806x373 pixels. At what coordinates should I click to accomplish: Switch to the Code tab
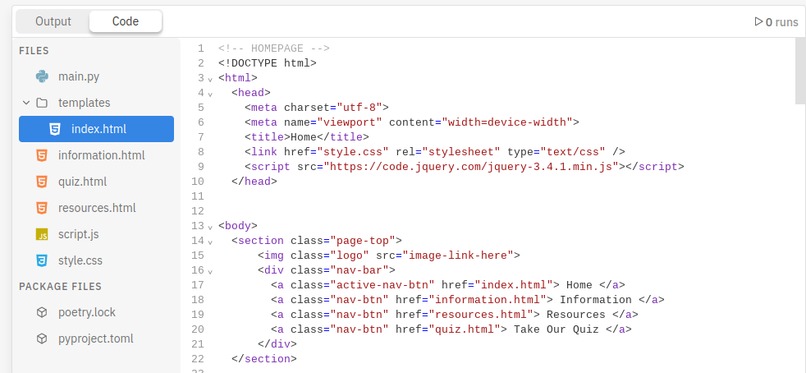click(125, 22)
